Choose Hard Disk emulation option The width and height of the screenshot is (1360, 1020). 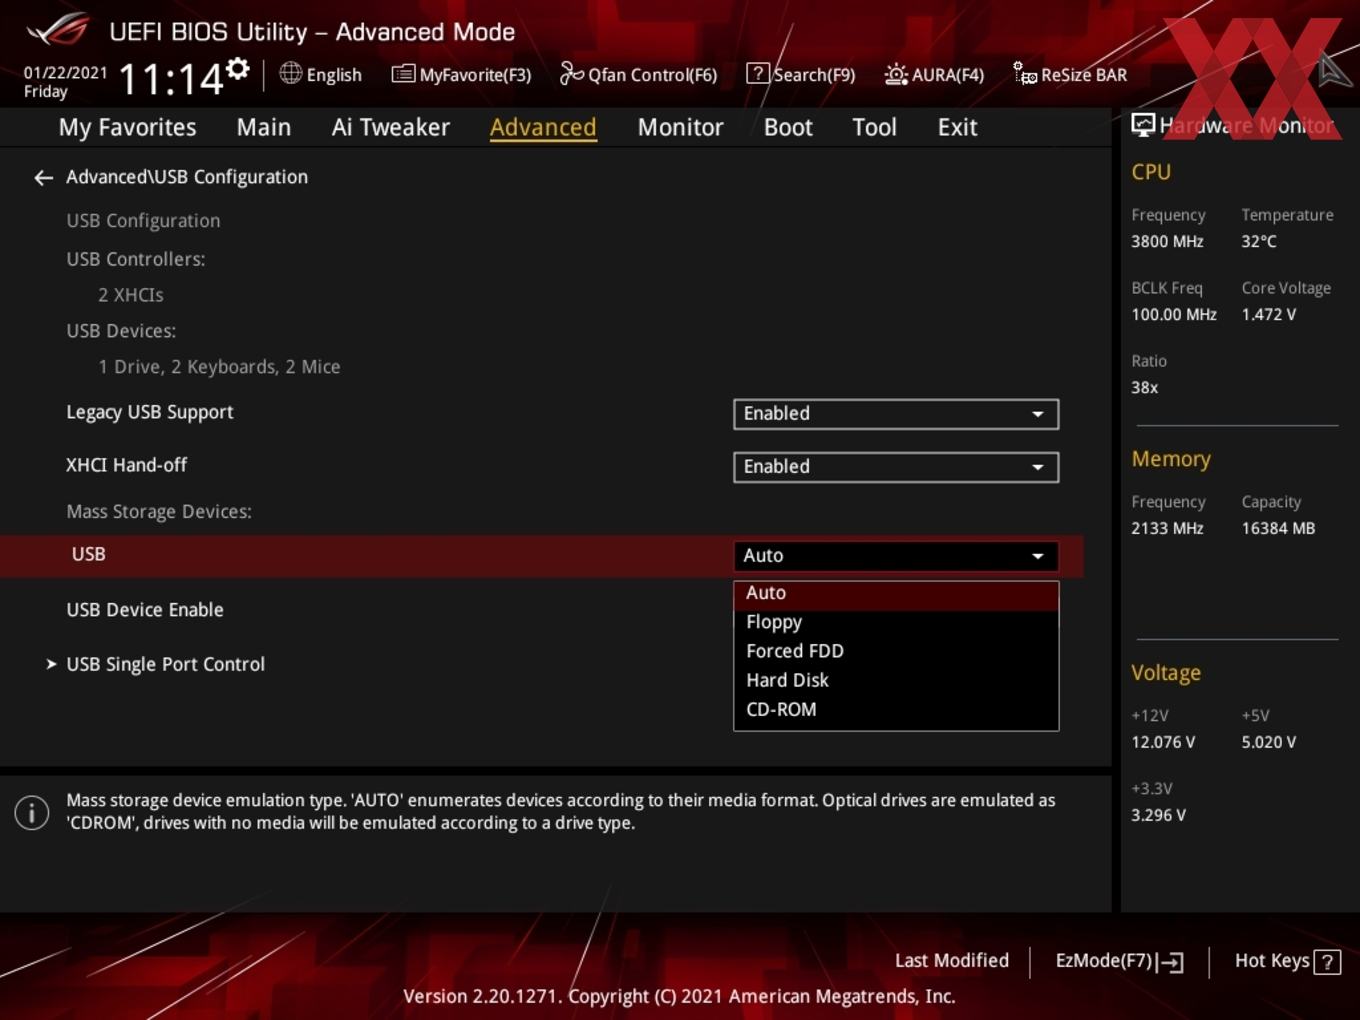click(x=896, y=680)
